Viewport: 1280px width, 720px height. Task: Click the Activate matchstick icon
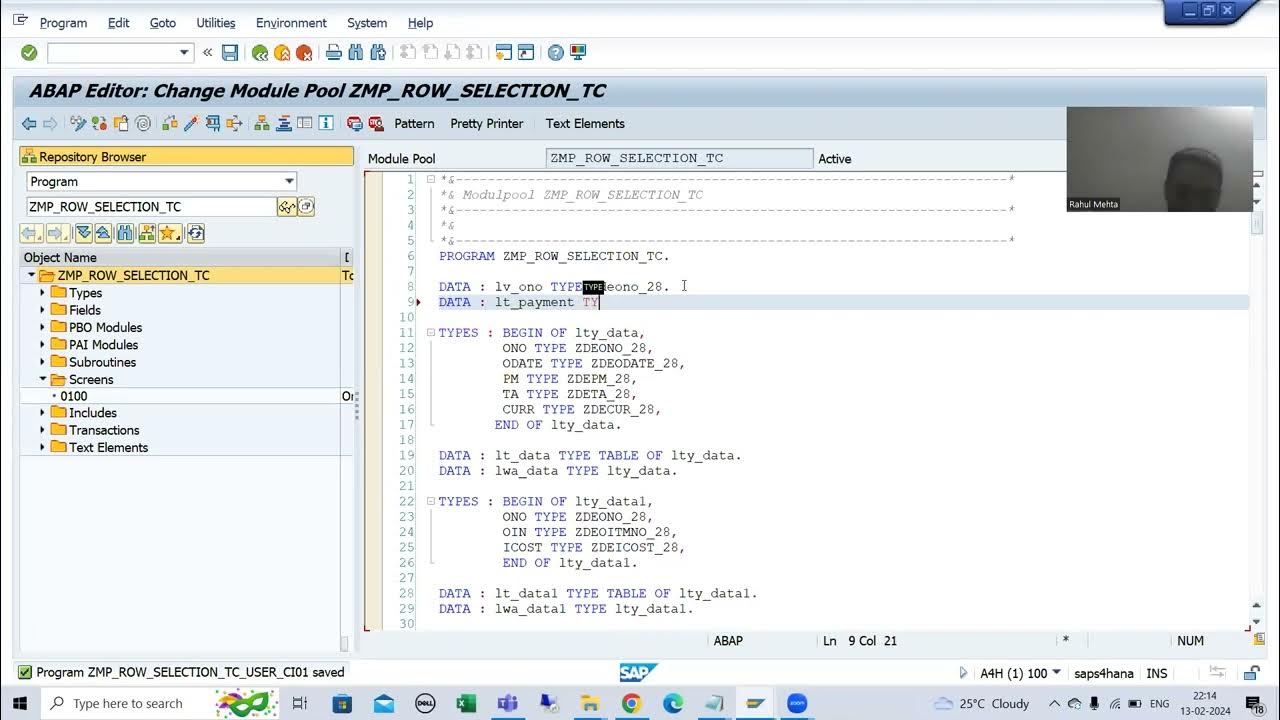(191, 123)
